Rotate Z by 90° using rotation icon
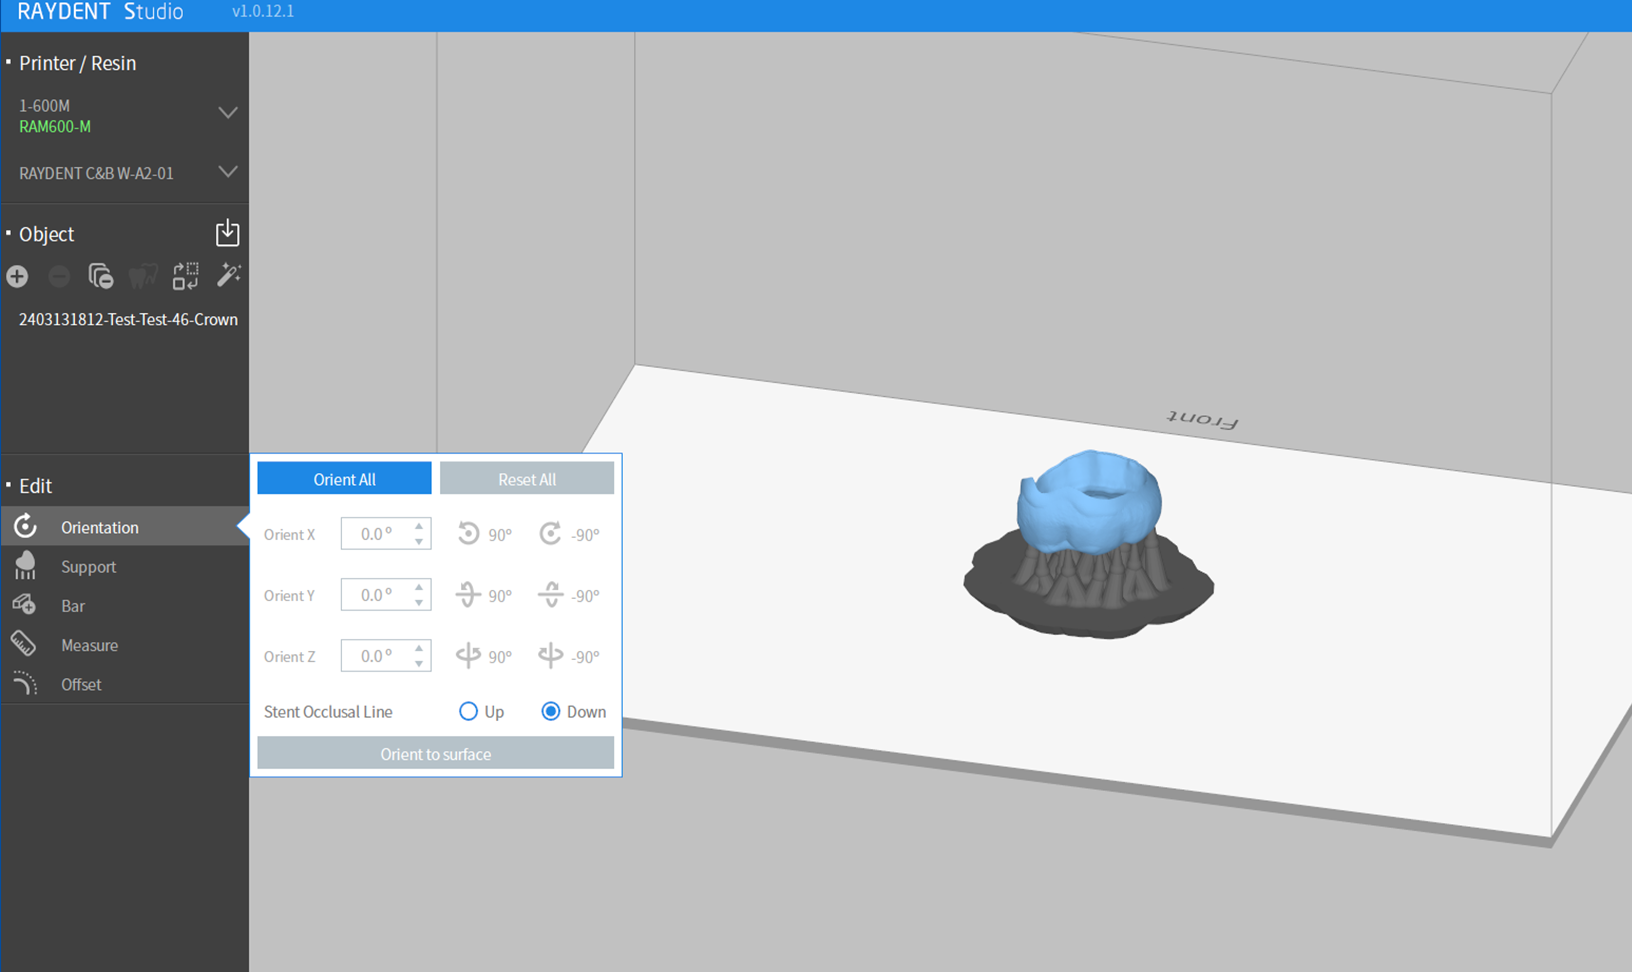The height and width of the screenshot is (972, 1632). click(469, 656)
